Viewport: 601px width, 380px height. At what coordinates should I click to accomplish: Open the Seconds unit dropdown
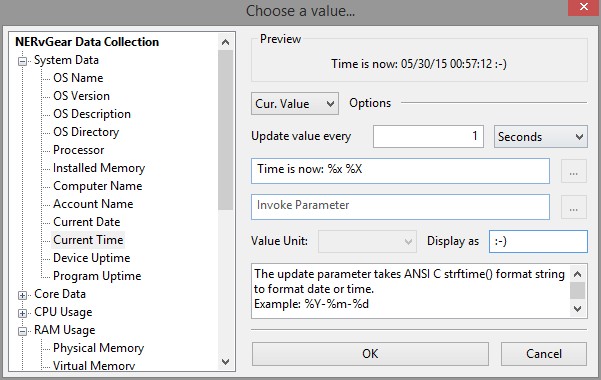point(540,137)
